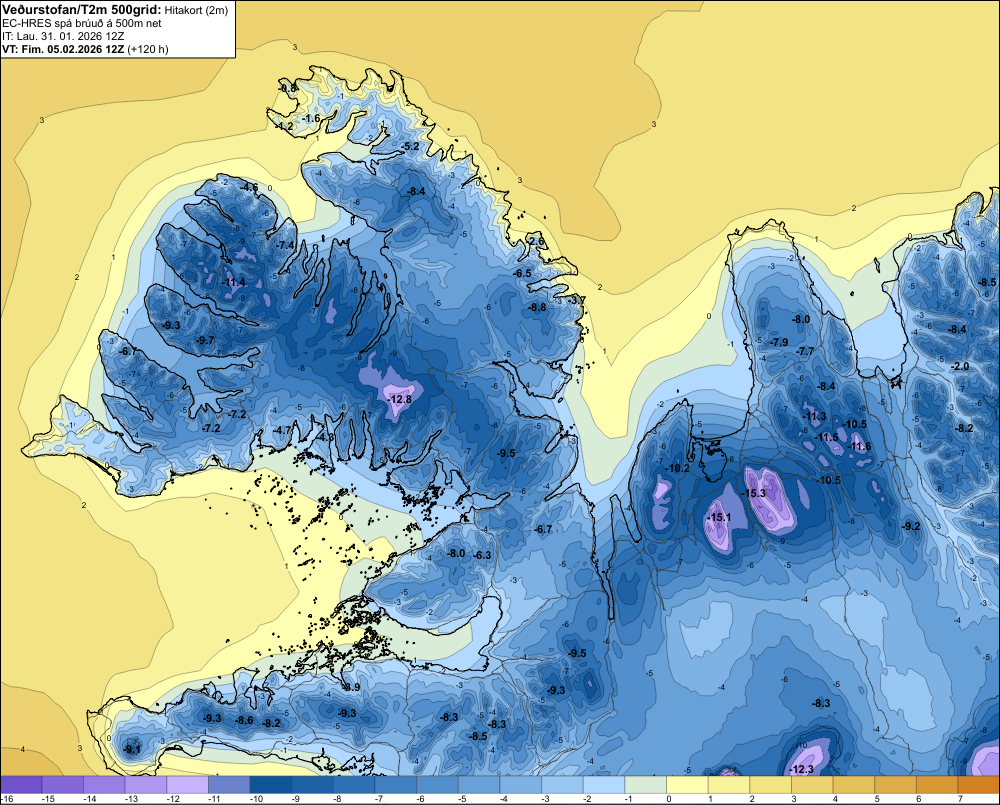Click the 'EC-HRES spá brúuð á 500m net' line
1000x805 pixels.
(82, 23)
